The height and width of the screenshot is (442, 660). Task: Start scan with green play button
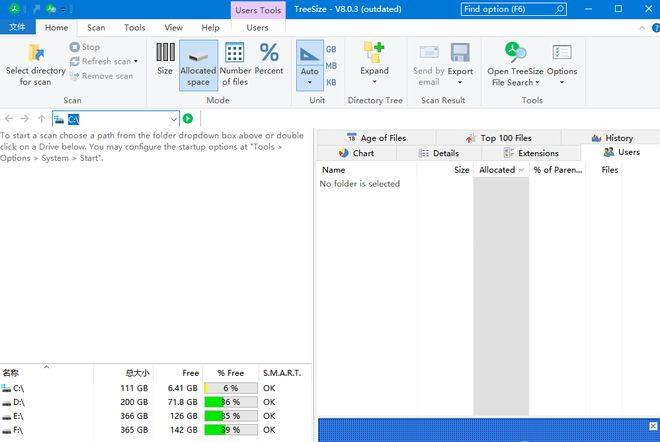pos(188,119)
